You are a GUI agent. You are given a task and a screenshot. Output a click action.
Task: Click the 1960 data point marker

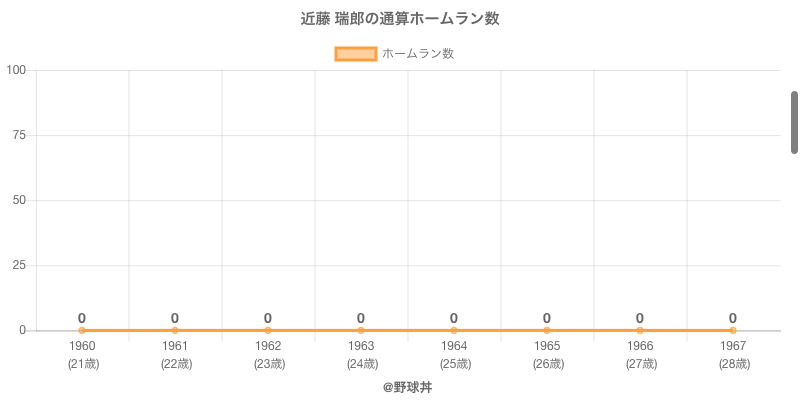point(82,330)
